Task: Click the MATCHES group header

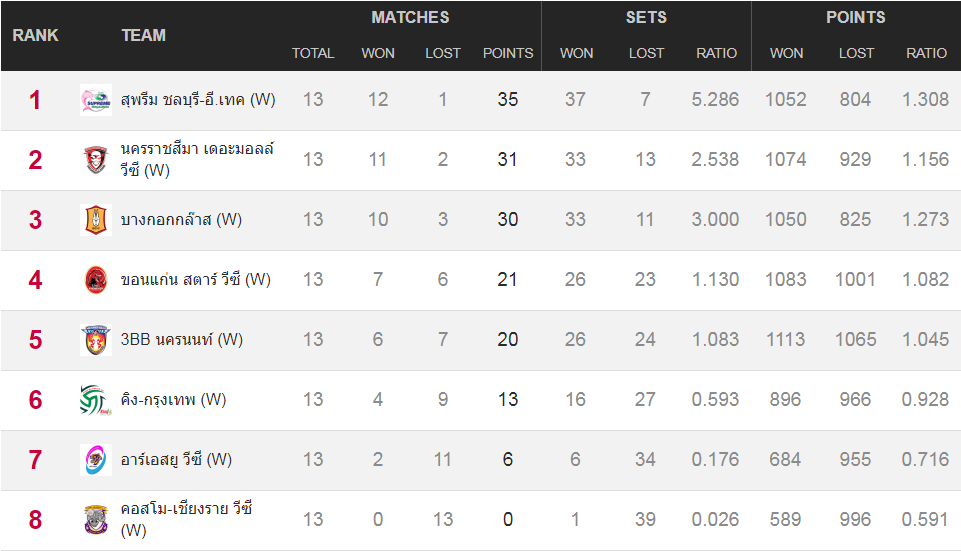Action: (410, 17)
